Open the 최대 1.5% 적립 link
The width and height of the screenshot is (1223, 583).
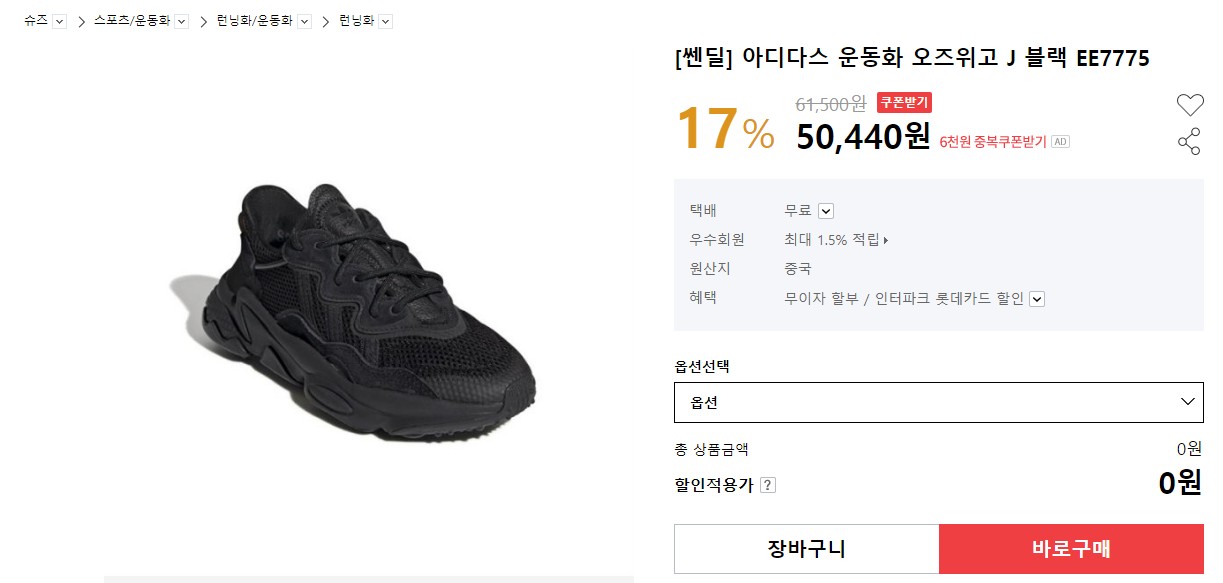pos(835,240)
